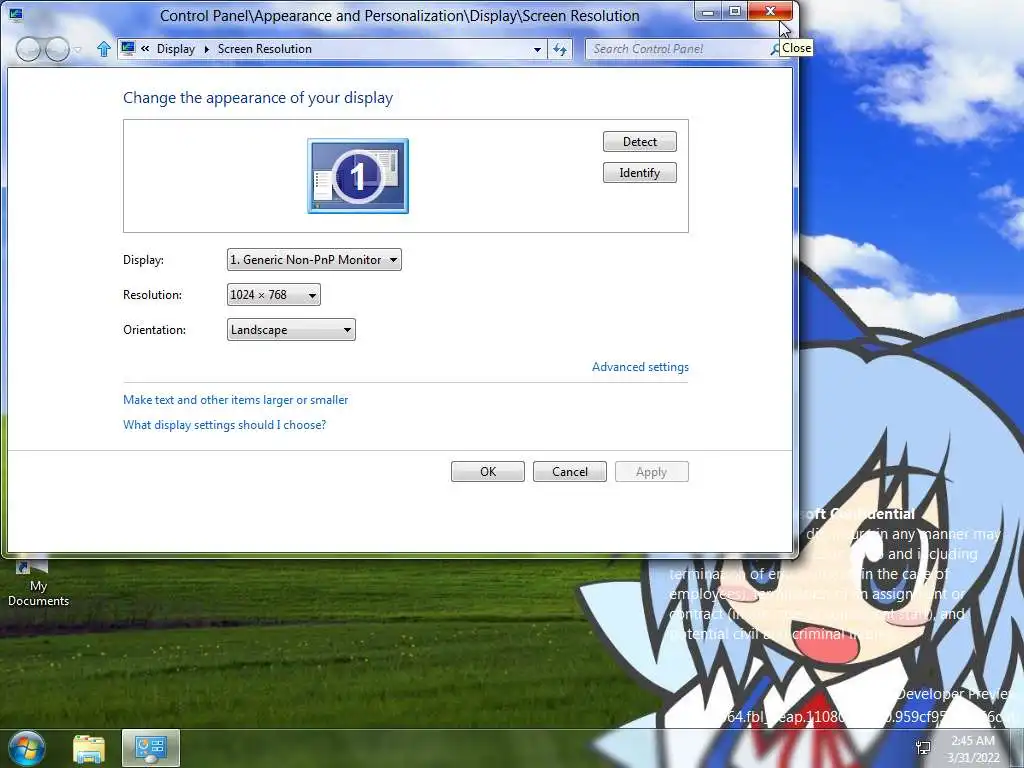
Task: Select the Screen Resolution breadcrumb
Action: click(x=264, y=49)
